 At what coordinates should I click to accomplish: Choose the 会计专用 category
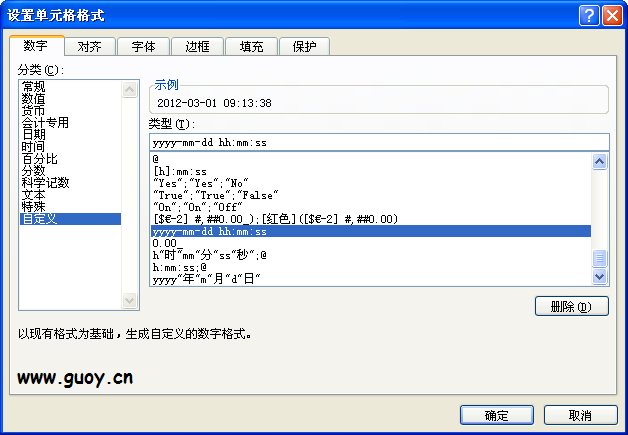(x=70, y=123)
